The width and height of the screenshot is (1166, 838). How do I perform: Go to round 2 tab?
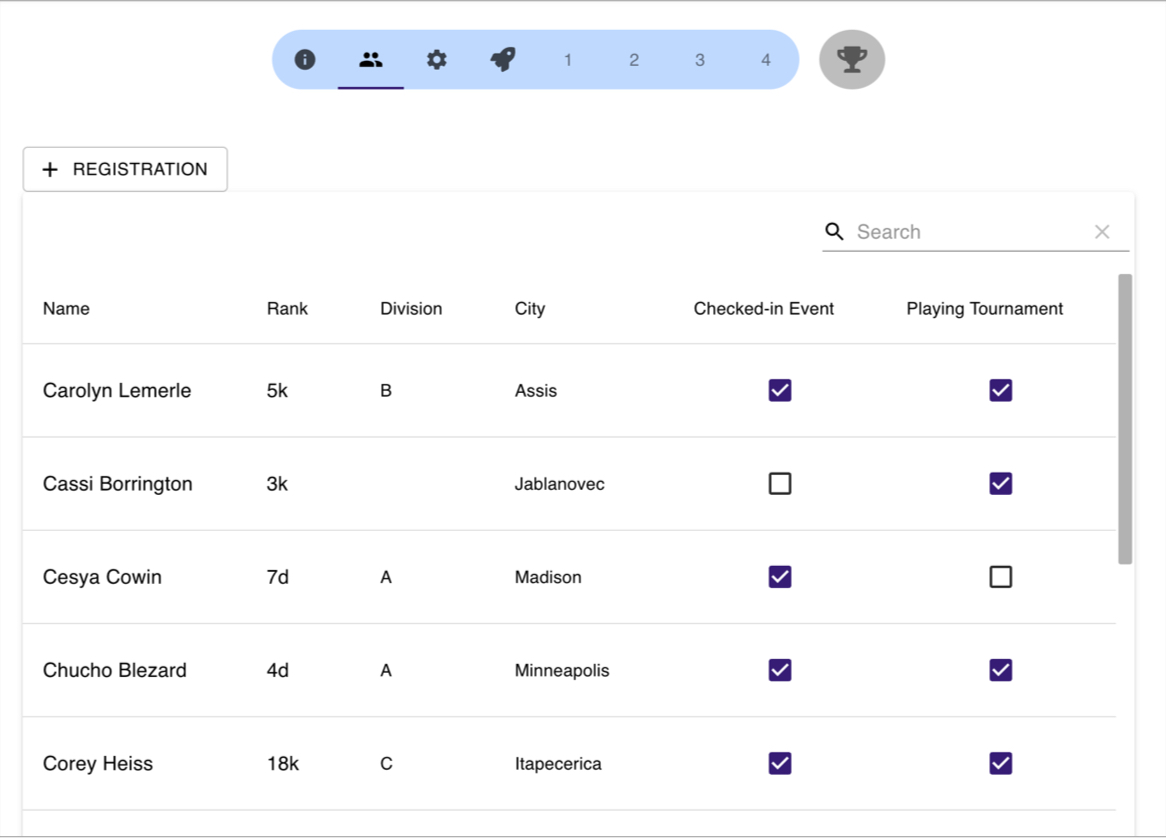(634, 60)
